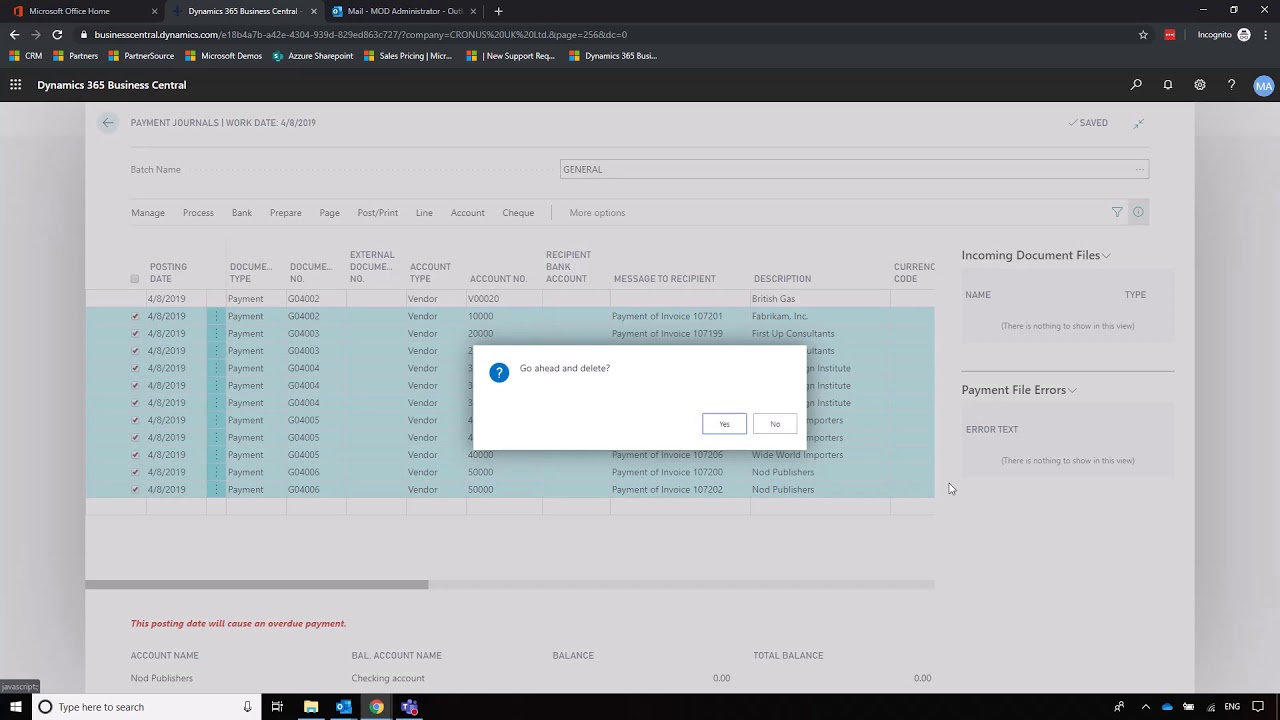Go back using page back arrow
1280x720 pixels.
click(107, 123)
